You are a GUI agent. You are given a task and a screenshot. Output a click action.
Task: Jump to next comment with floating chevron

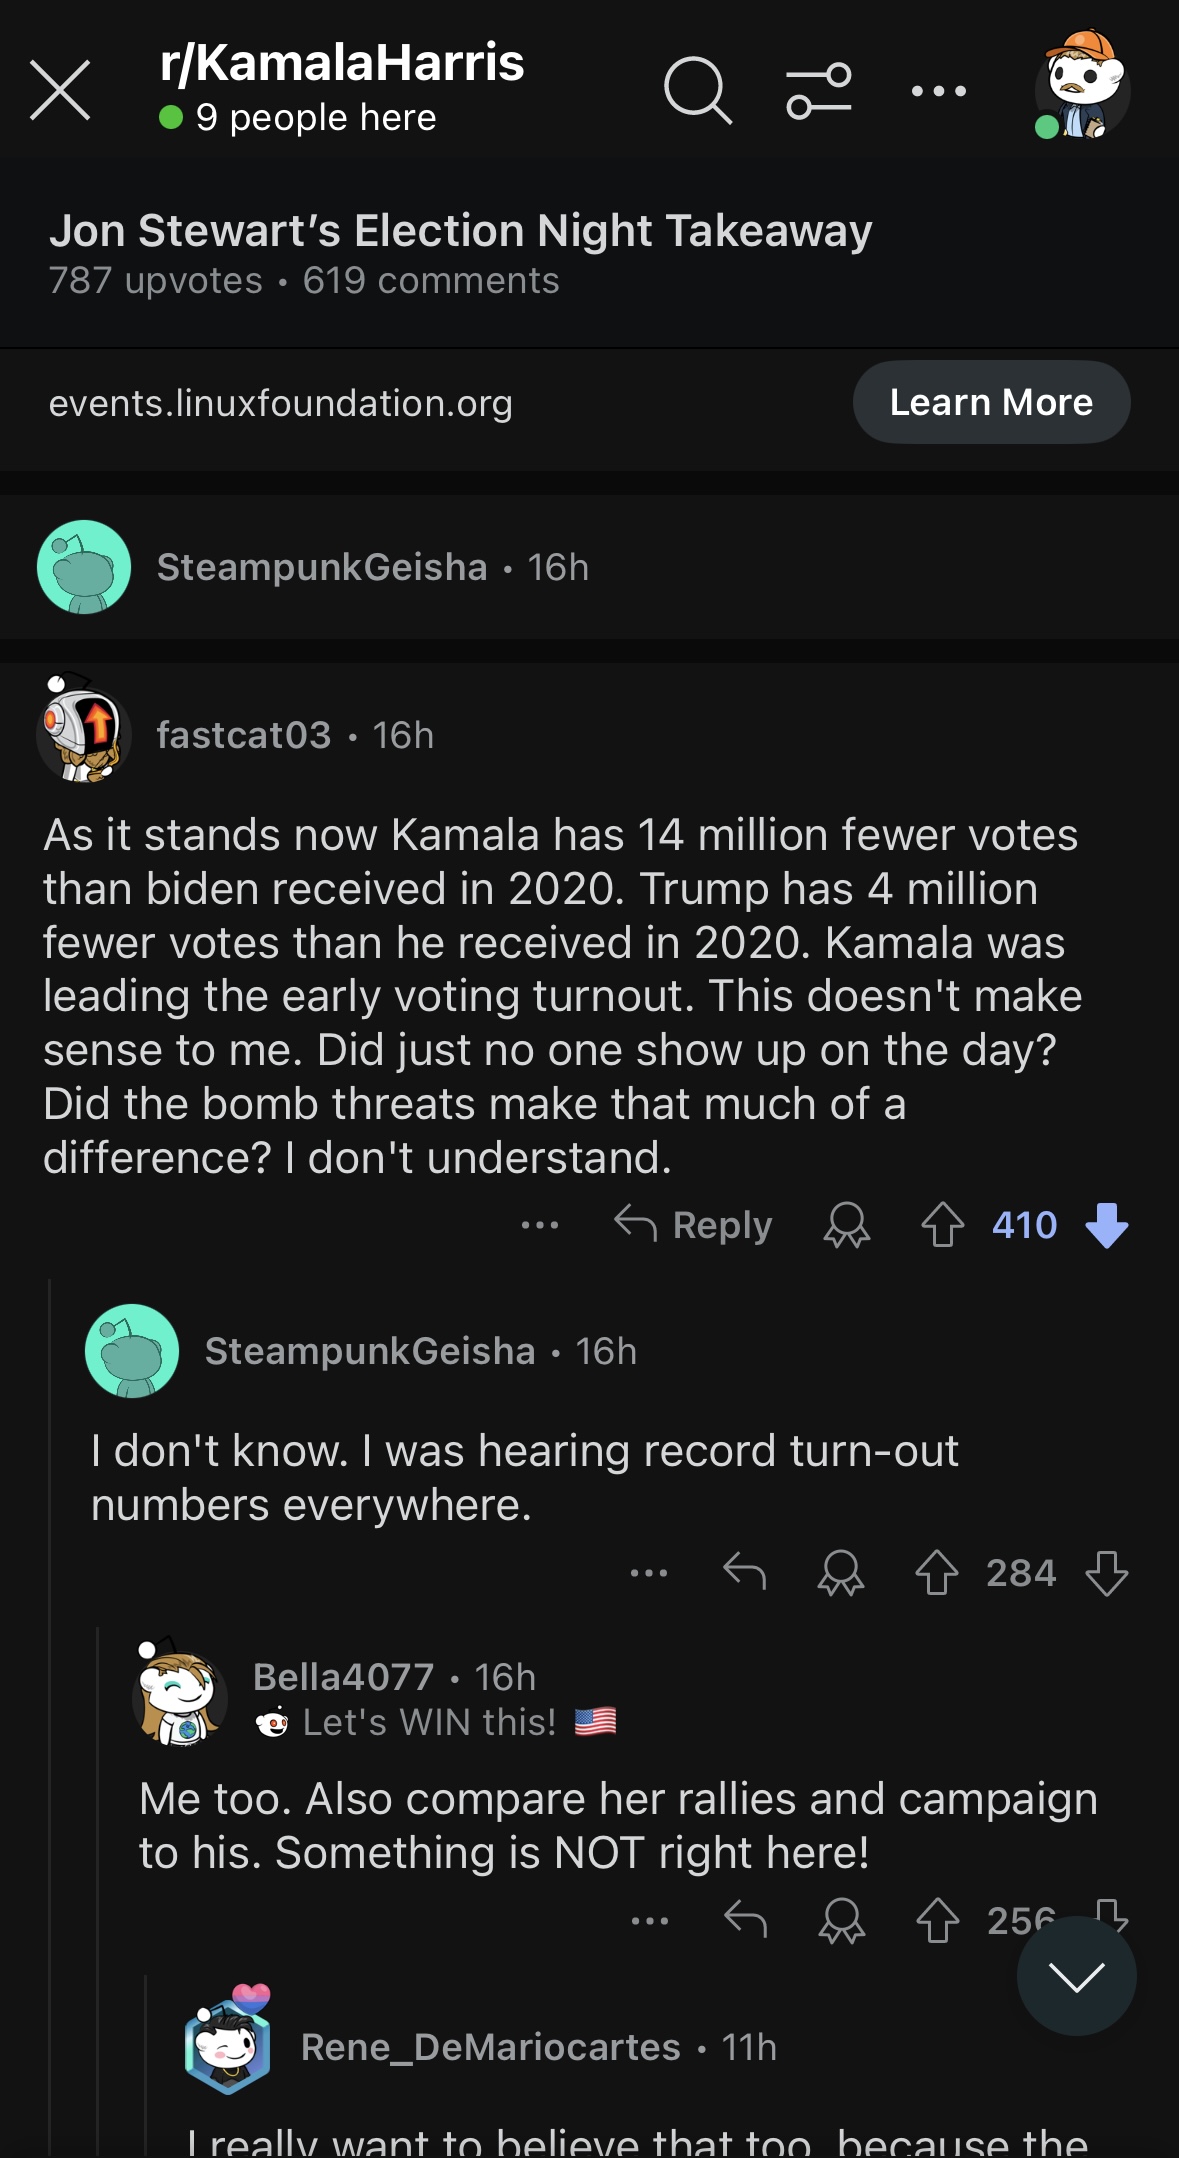tap(1076, 1976)
